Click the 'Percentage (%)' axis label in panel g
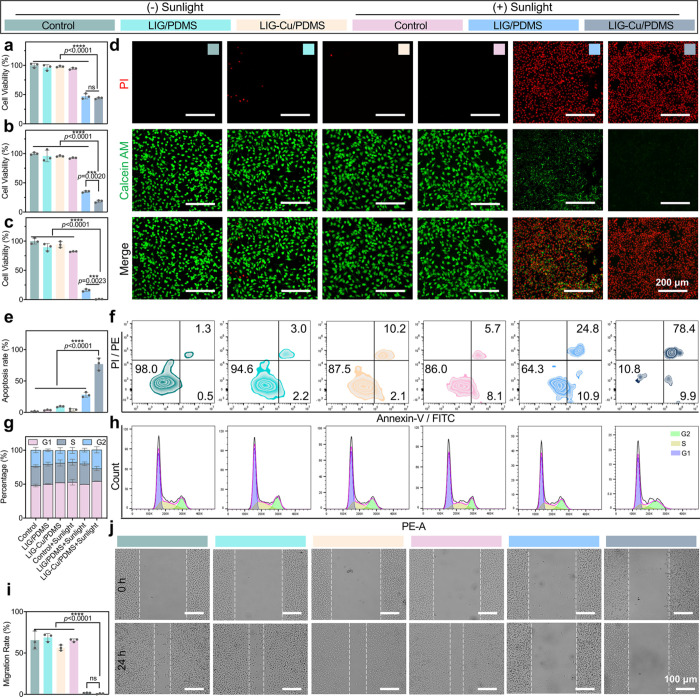Viewport: 700px width, 697px height. [x=5, y=477]
